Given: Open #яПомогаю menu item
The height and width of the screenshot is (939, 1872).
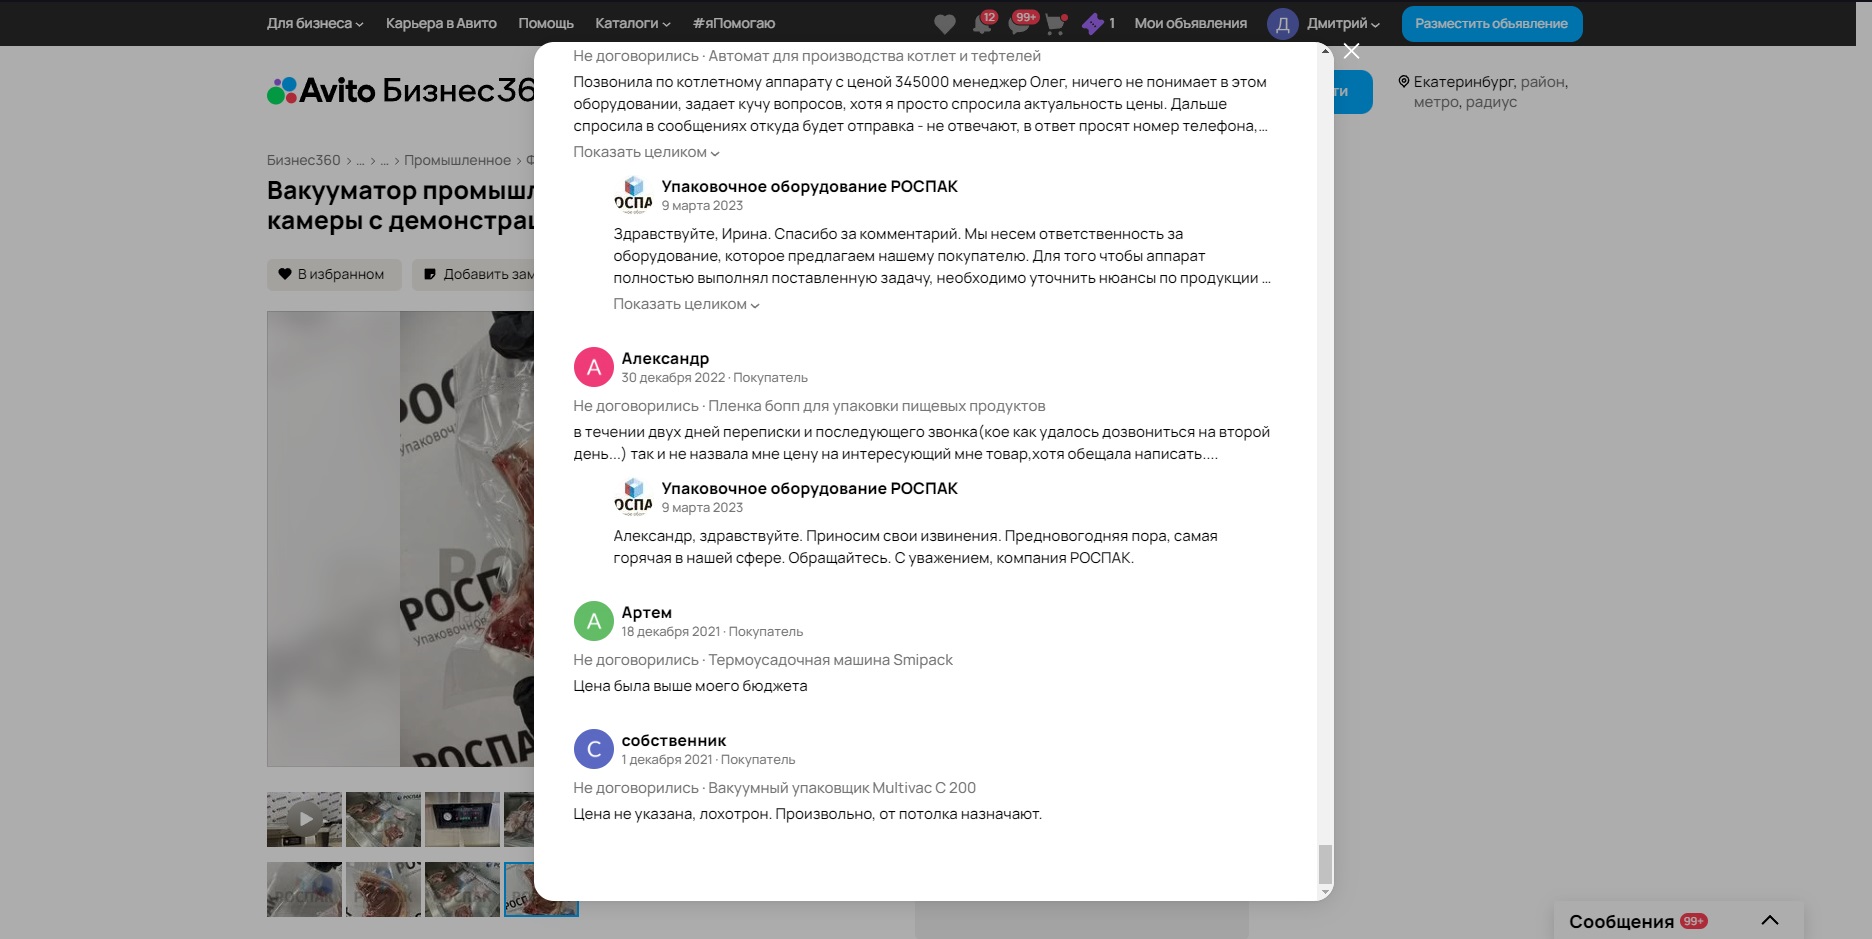Looking at the screenshot, I should 734,23.
